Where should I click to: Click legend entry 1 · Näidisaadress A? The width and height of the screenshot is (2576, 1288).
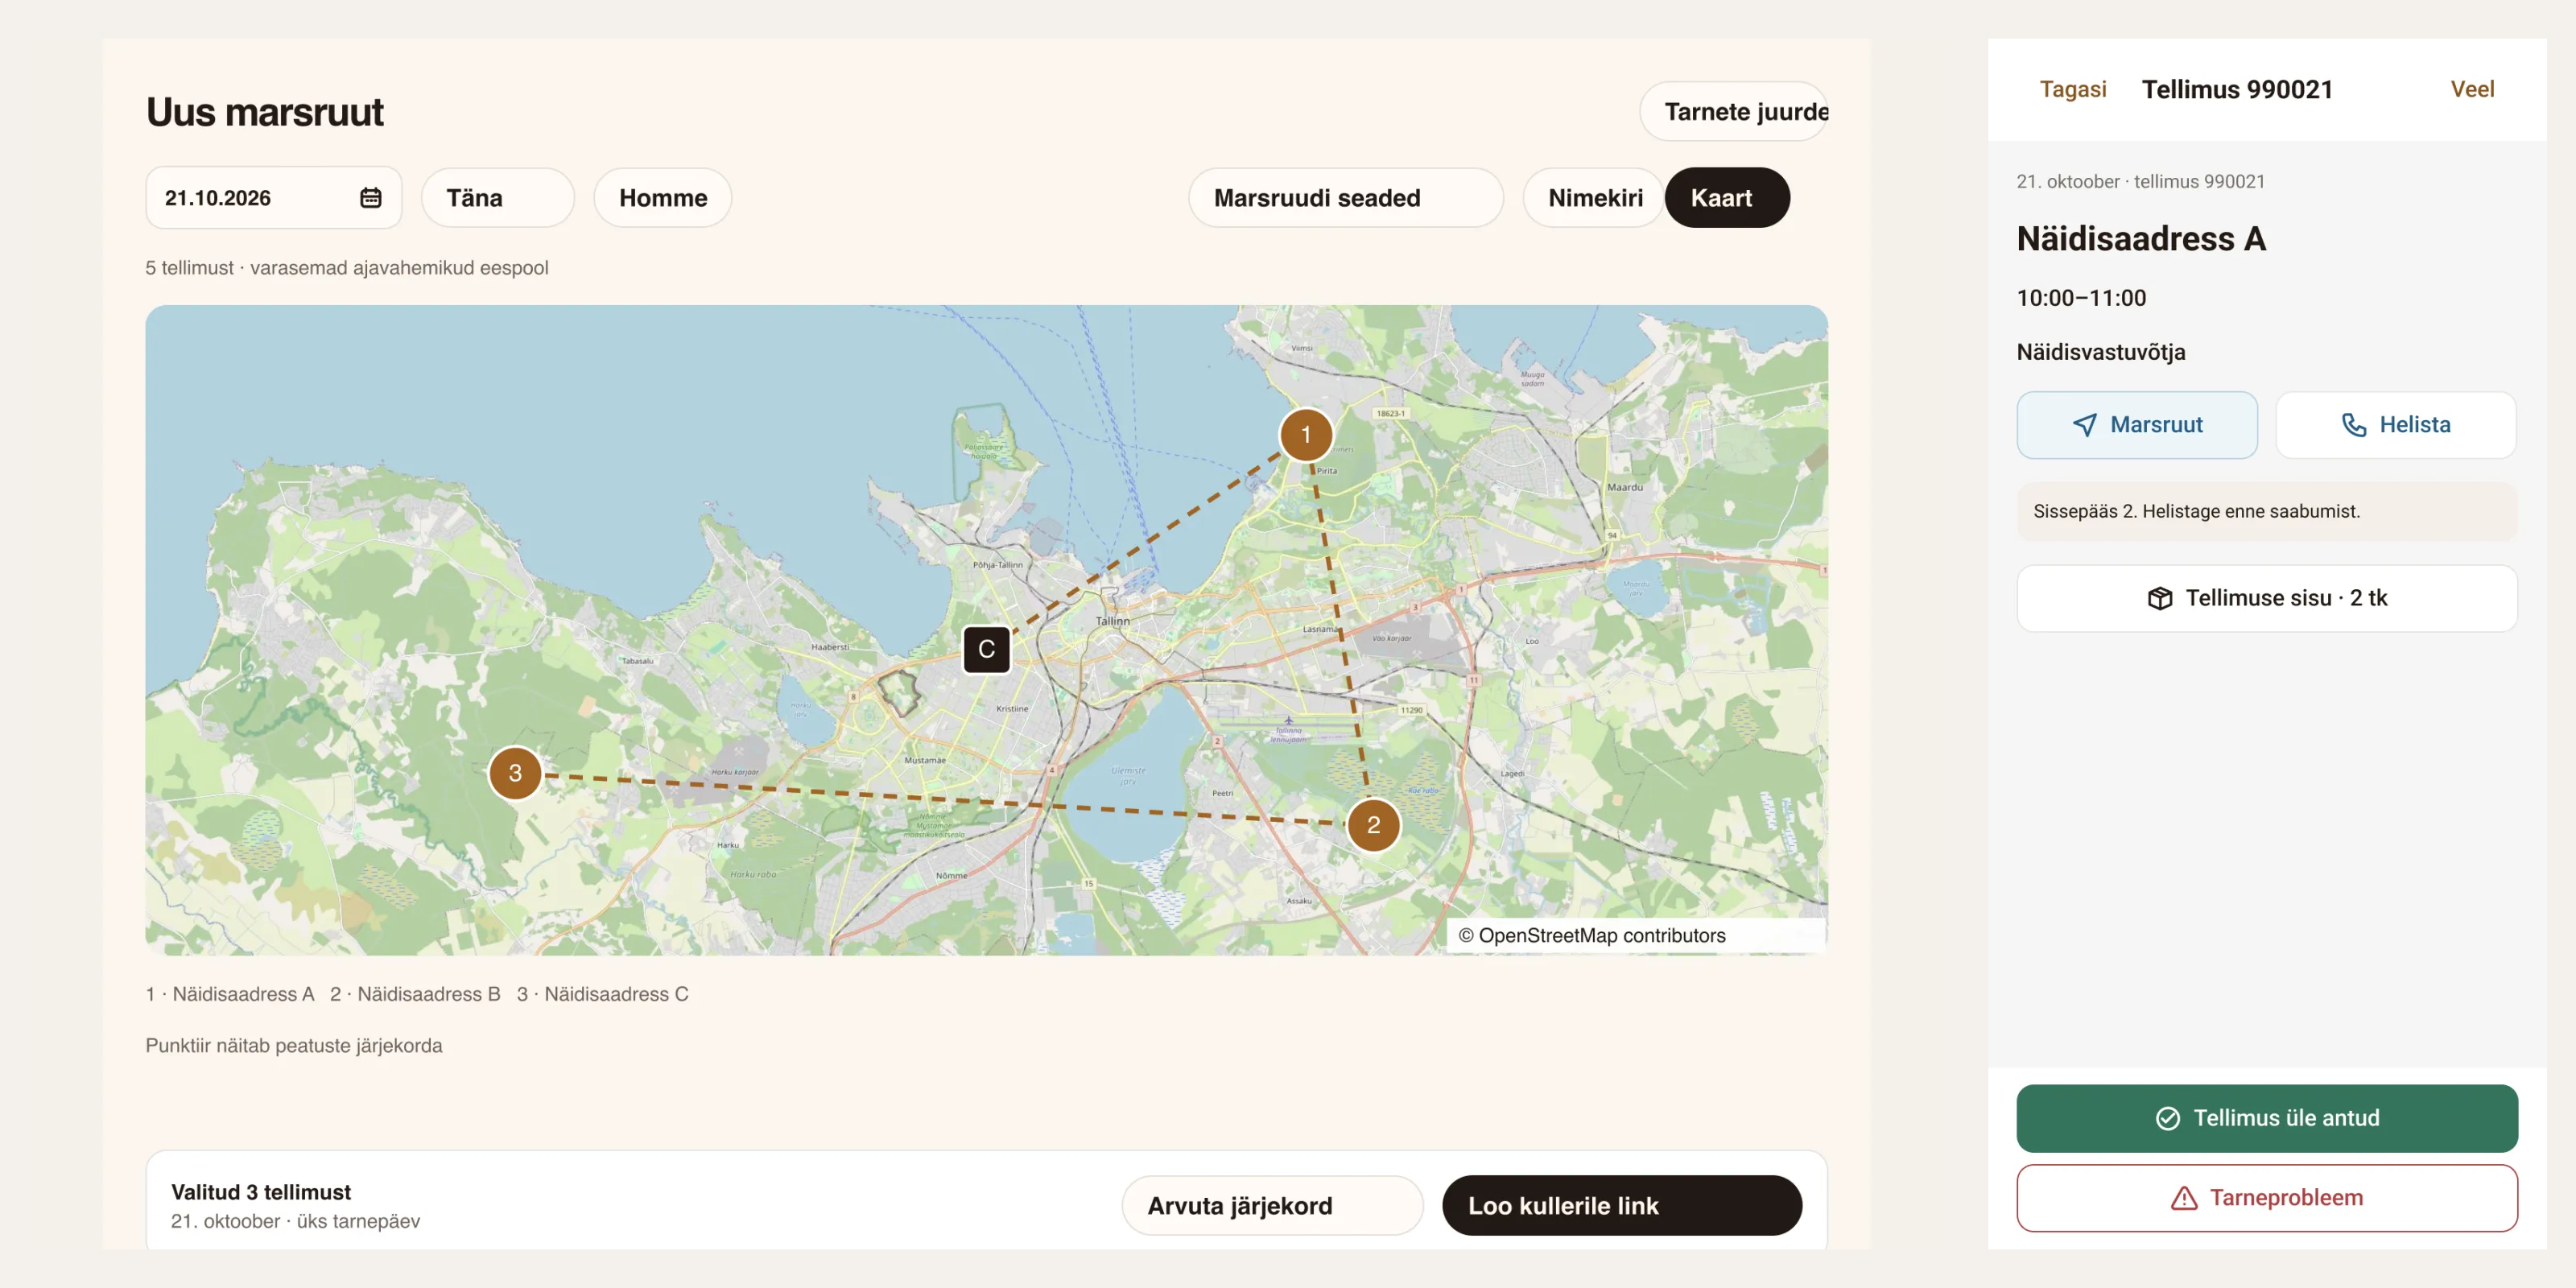click(x=229, y=994)
